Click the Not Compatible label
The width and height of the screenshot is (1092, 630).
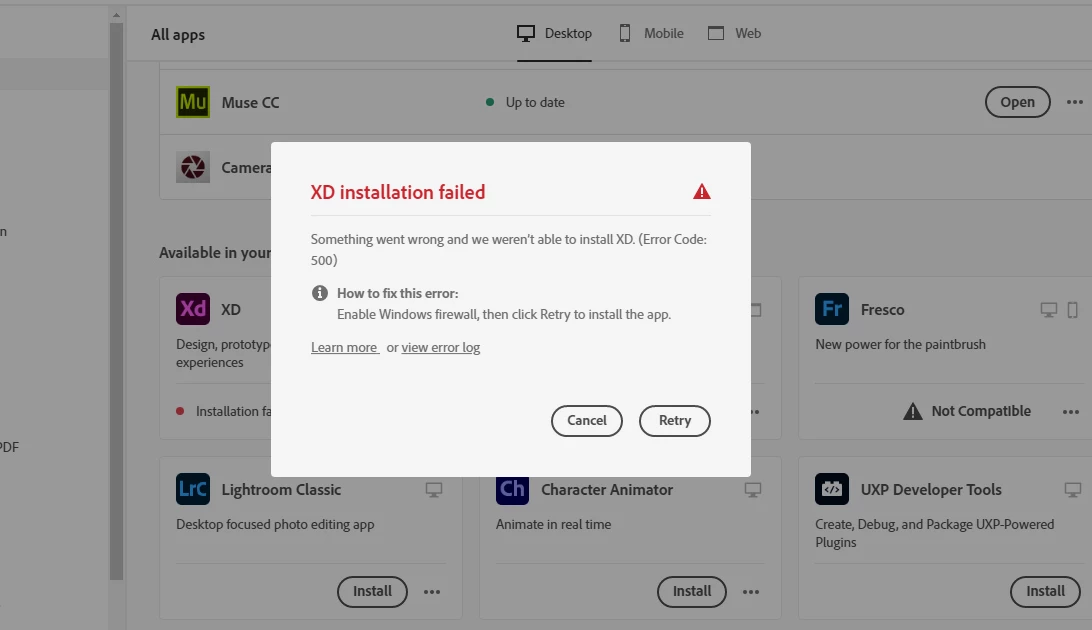981,411
